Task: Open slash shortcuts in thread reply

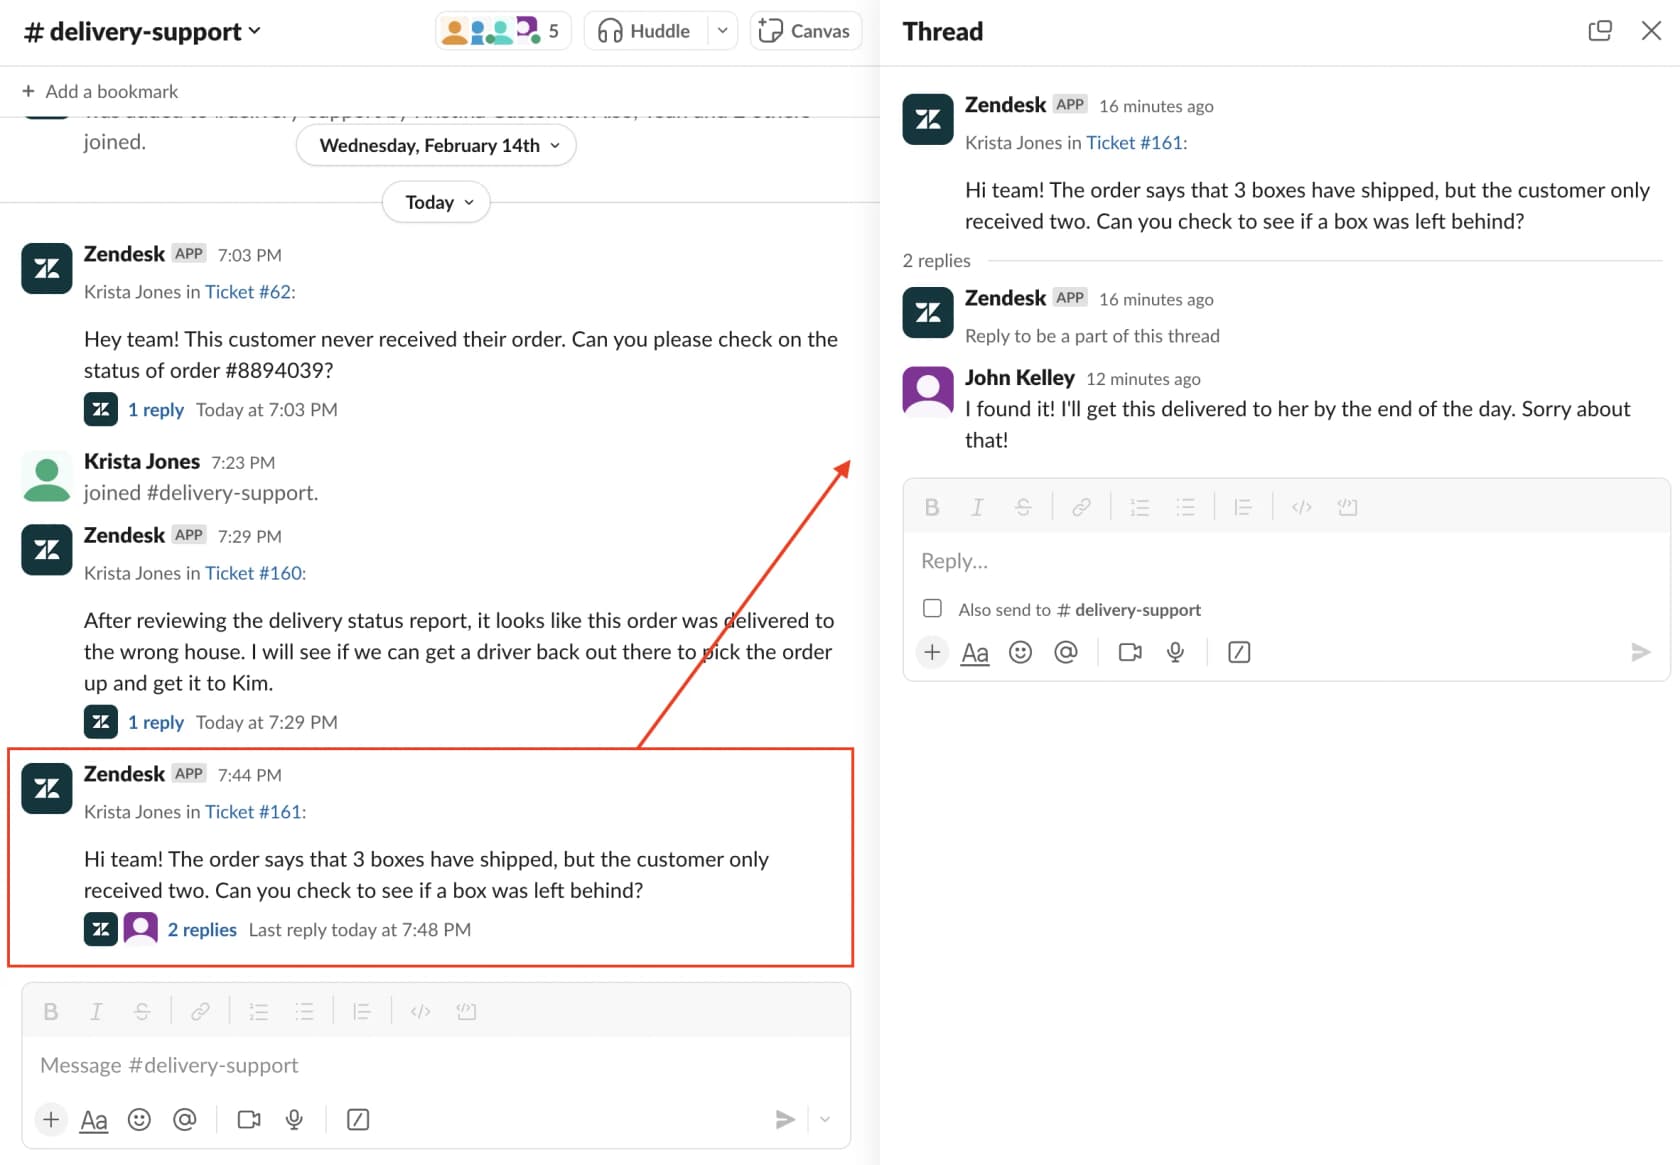Action: point(1239,652)
